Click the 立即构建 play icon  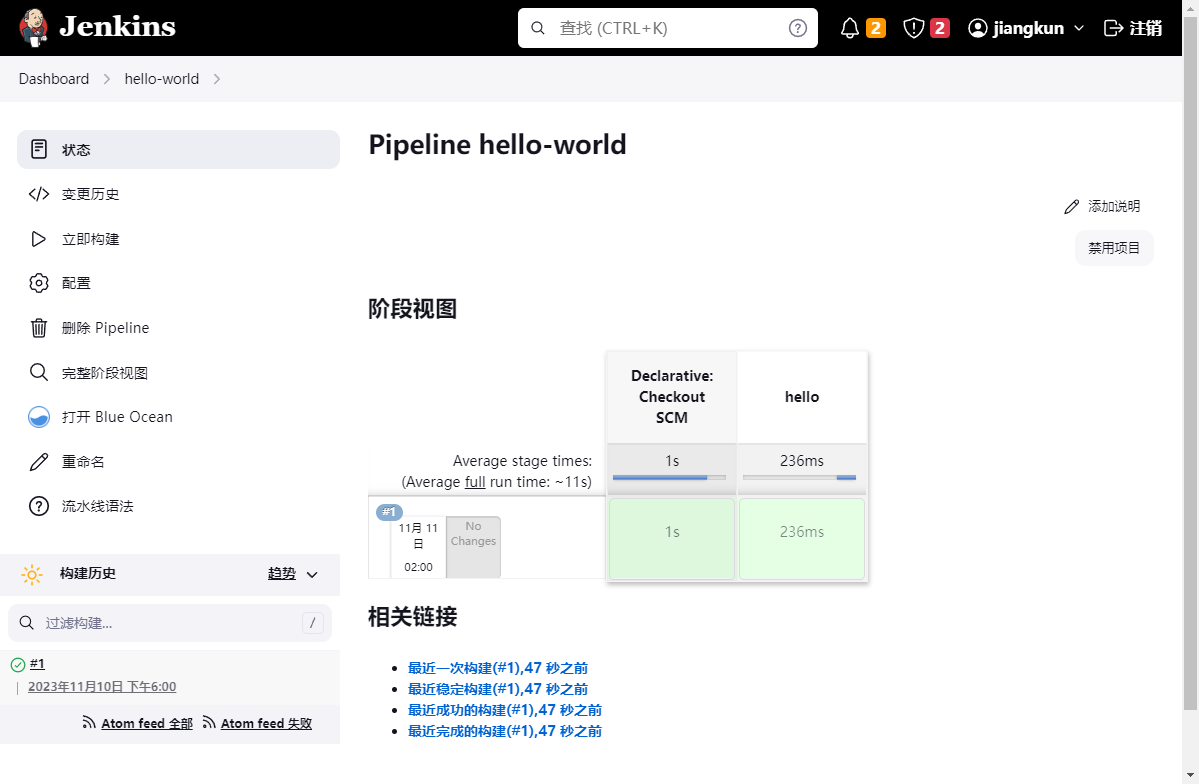pos(38,239)
